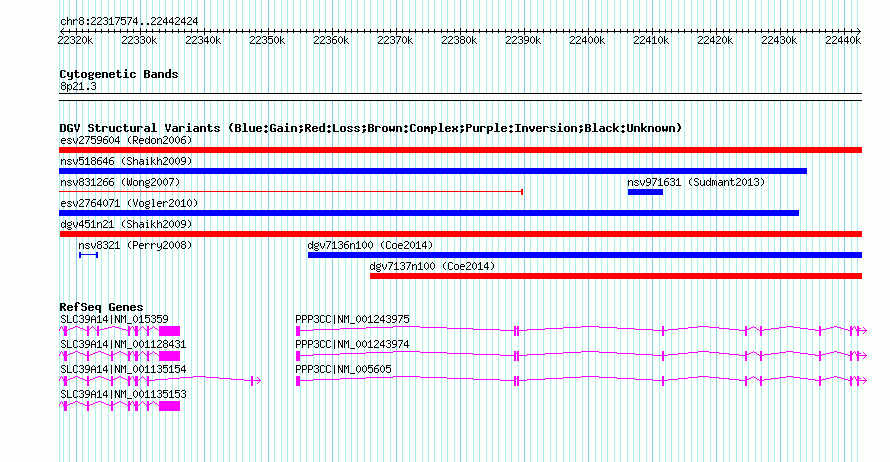Click the 22370k ruler tick label
The width and height of the screenshot is (890, 462).
pos(395,40)
